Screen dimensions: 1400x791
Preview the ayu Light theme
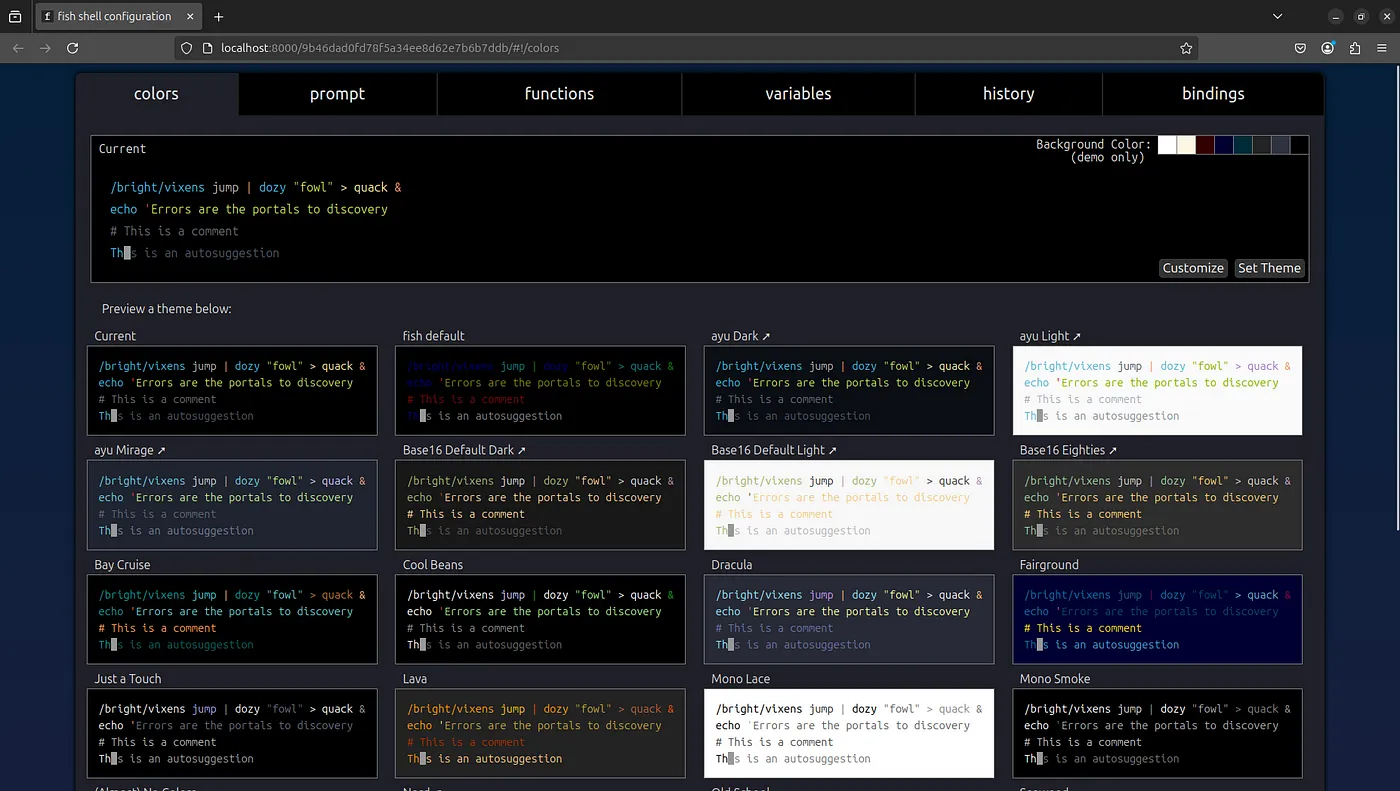1158,391
